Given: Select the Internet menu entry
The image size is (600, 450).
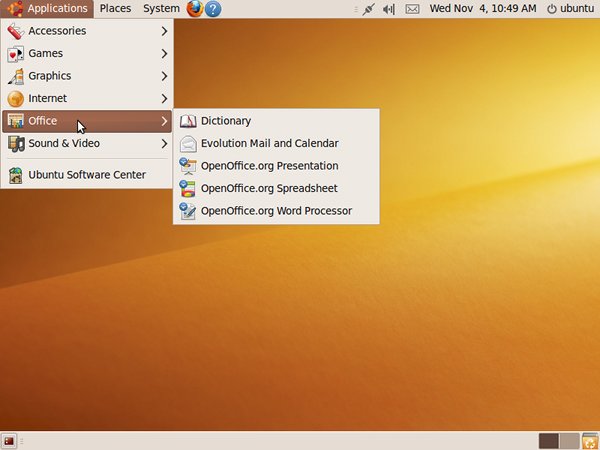Looking at the screenshot, I should [87, 99].
